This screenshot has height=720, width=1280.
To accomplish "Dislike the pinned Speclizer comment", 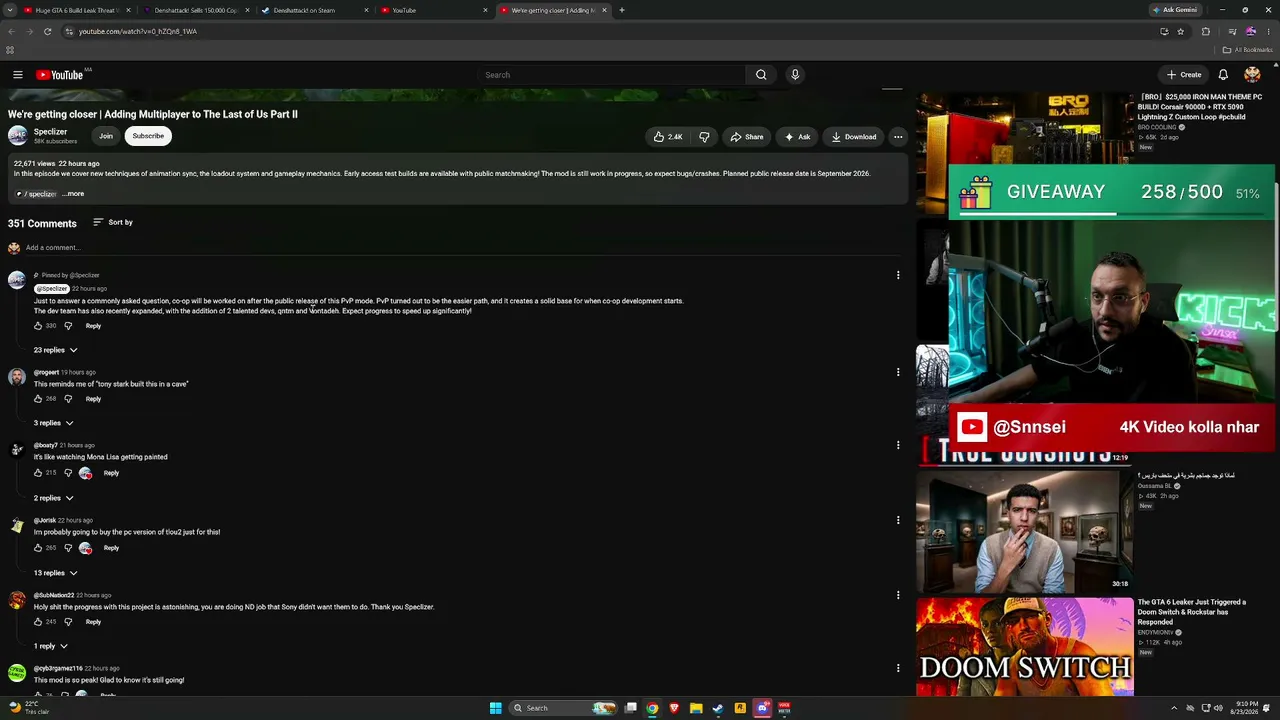I will point(68,326).
